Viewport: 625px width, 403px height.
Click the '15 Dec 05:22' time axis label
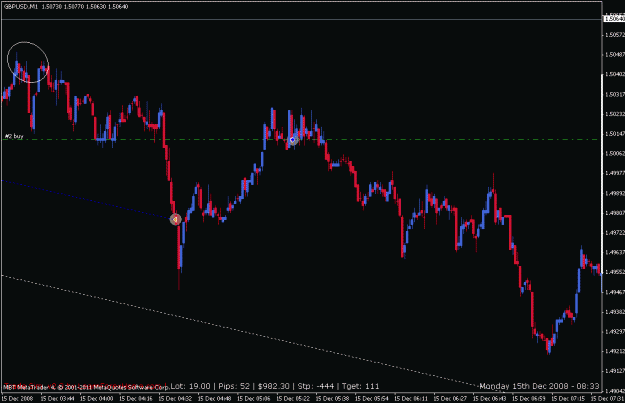click(x=293, y=398)
